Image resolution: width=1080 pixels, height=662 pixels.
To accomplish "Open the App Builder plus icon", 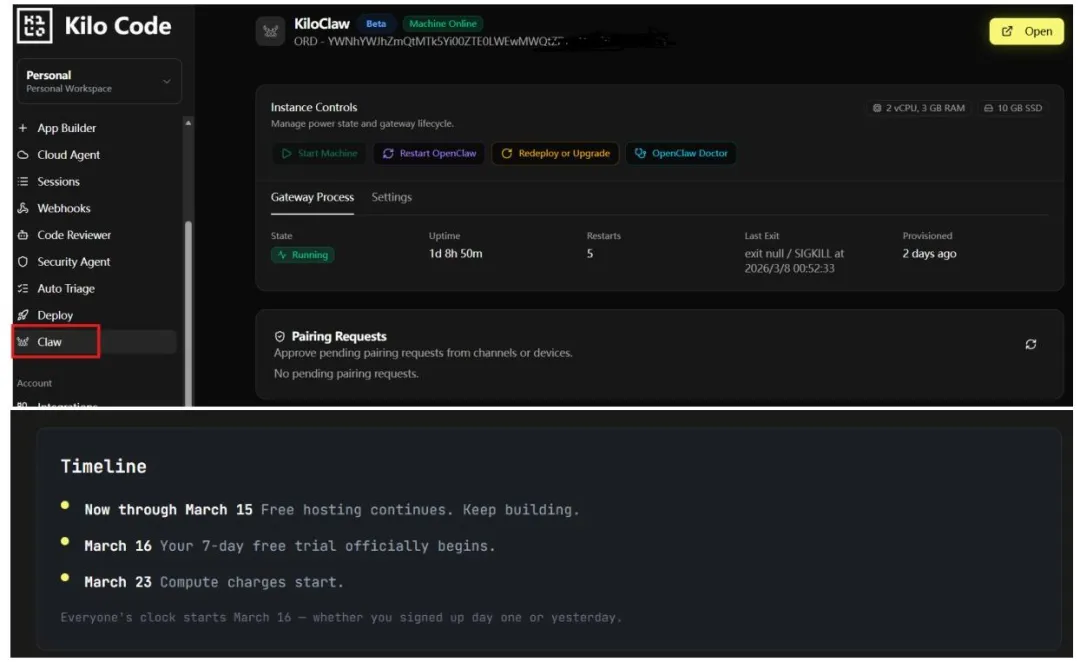I will (23, 128).
